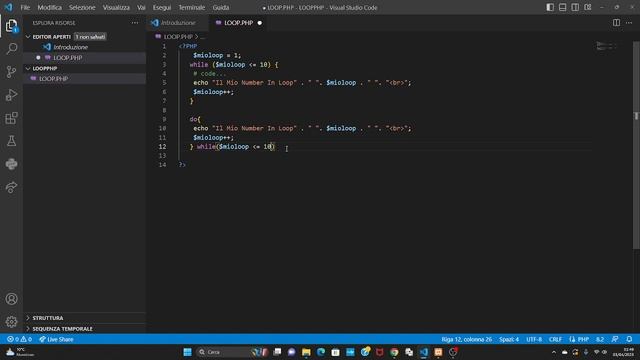Click 'Riga 12, colonna 26' status entry
The height and width of the screenshot is (360, 640).
tap(467, 339)
